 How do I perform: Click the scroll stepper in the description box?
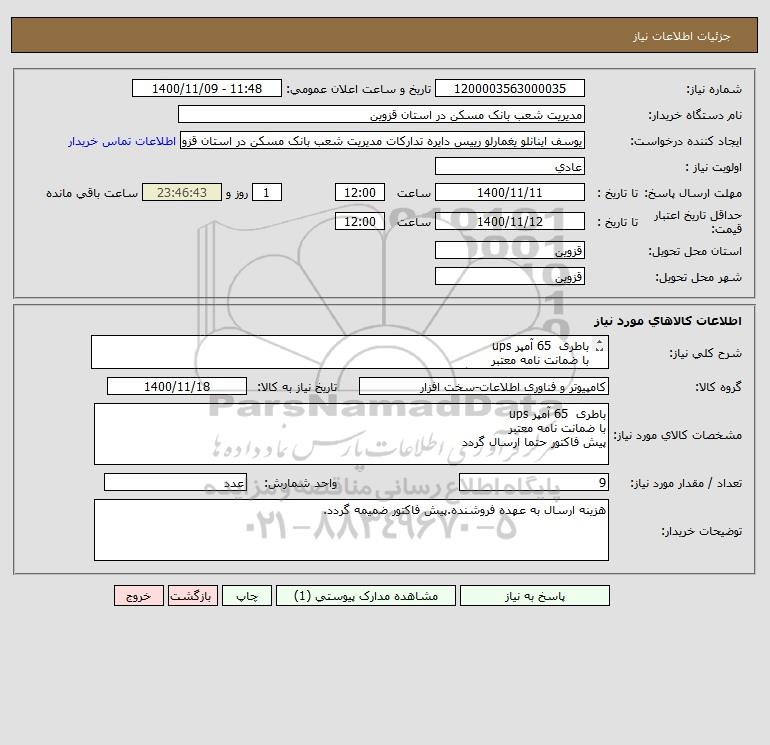(599, 346)
